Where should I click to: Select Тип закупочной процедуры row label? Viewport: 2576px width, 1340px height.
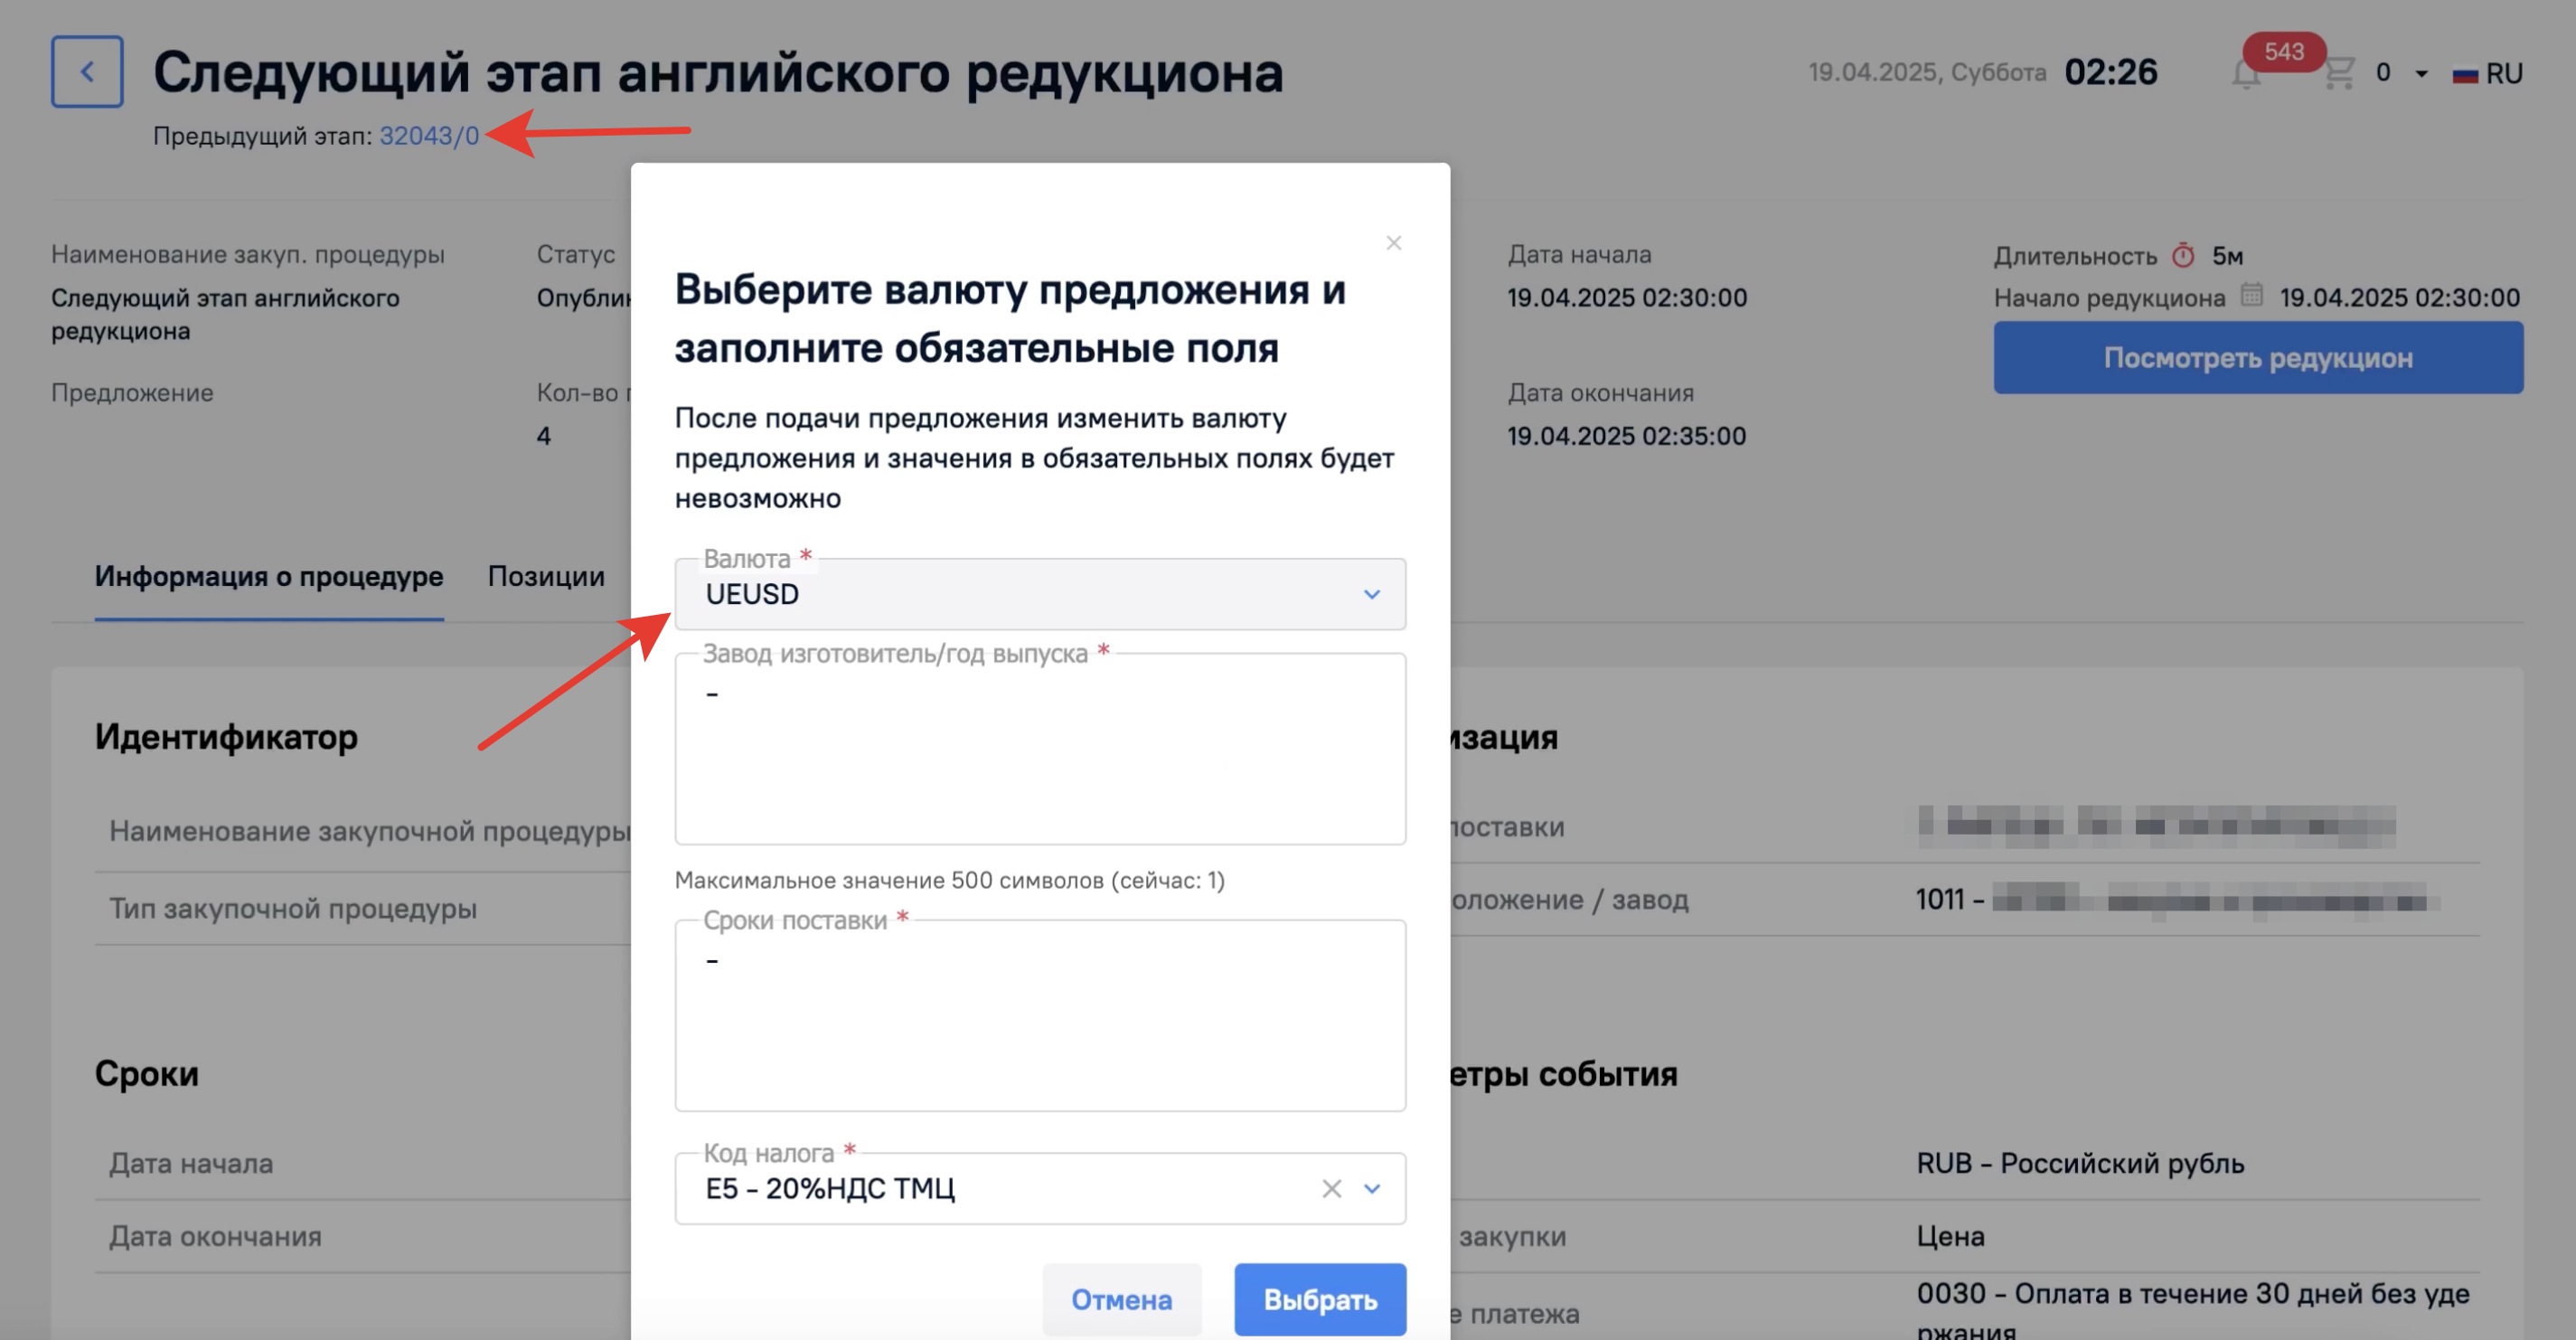293,909
